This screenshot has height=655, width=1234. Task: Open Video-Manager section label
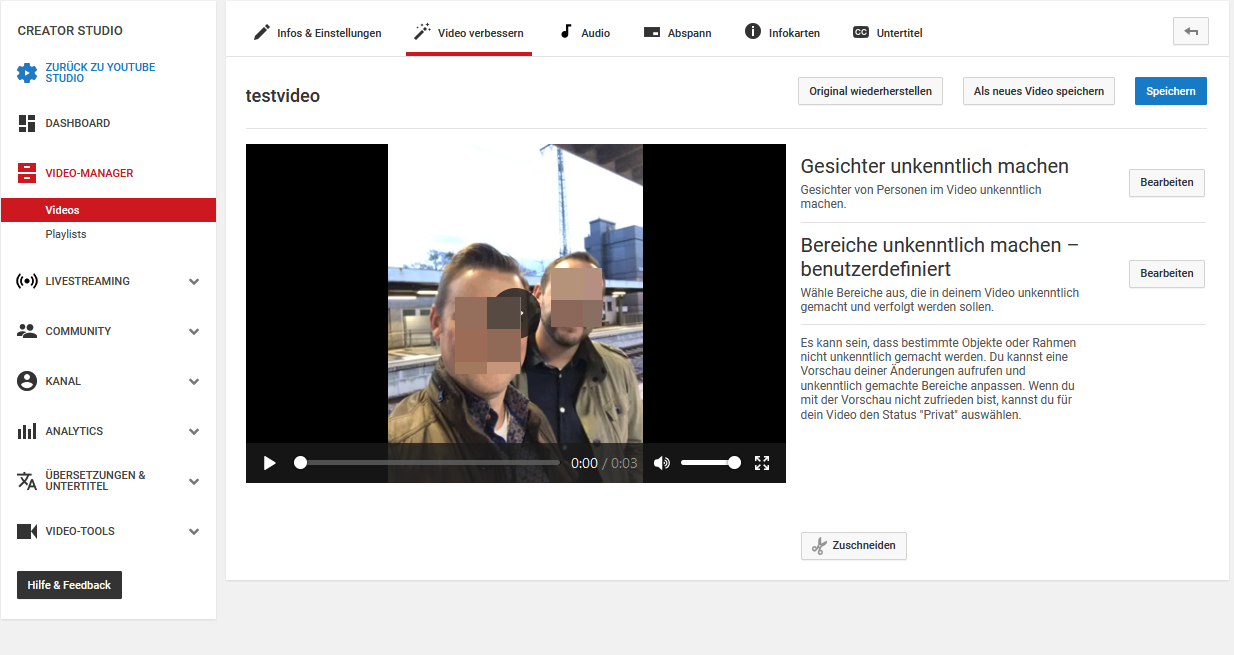point(89,173)
